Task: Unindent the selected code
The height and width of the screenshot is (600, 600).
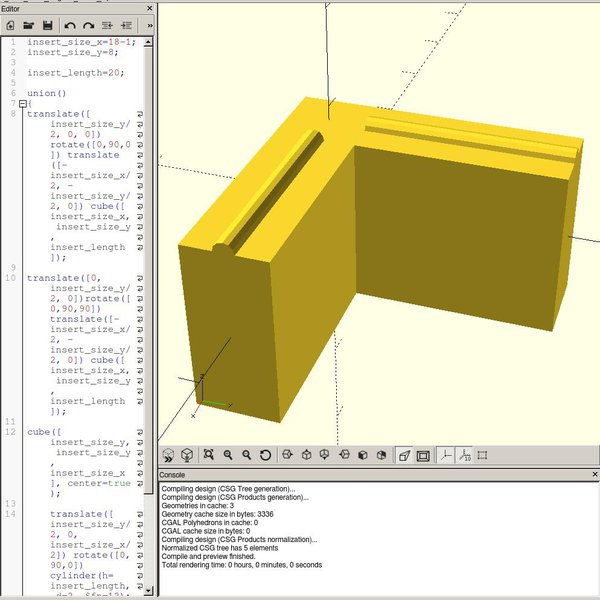Action: click(x=108, y=25)
